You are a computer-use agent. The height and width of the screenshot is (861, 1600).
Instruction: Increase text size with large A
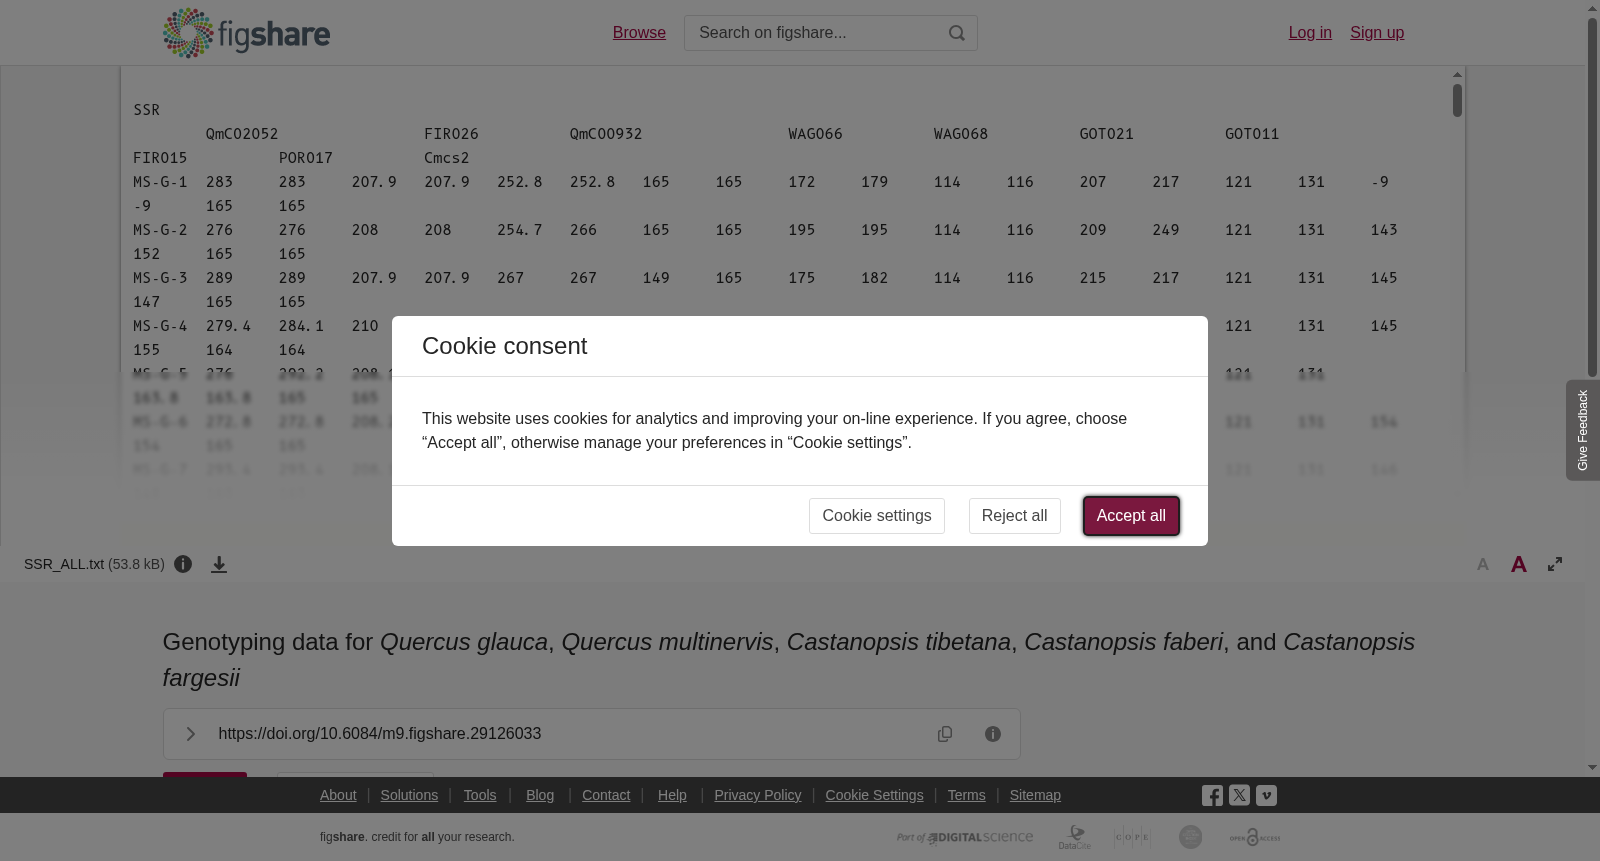[1518, 565]
